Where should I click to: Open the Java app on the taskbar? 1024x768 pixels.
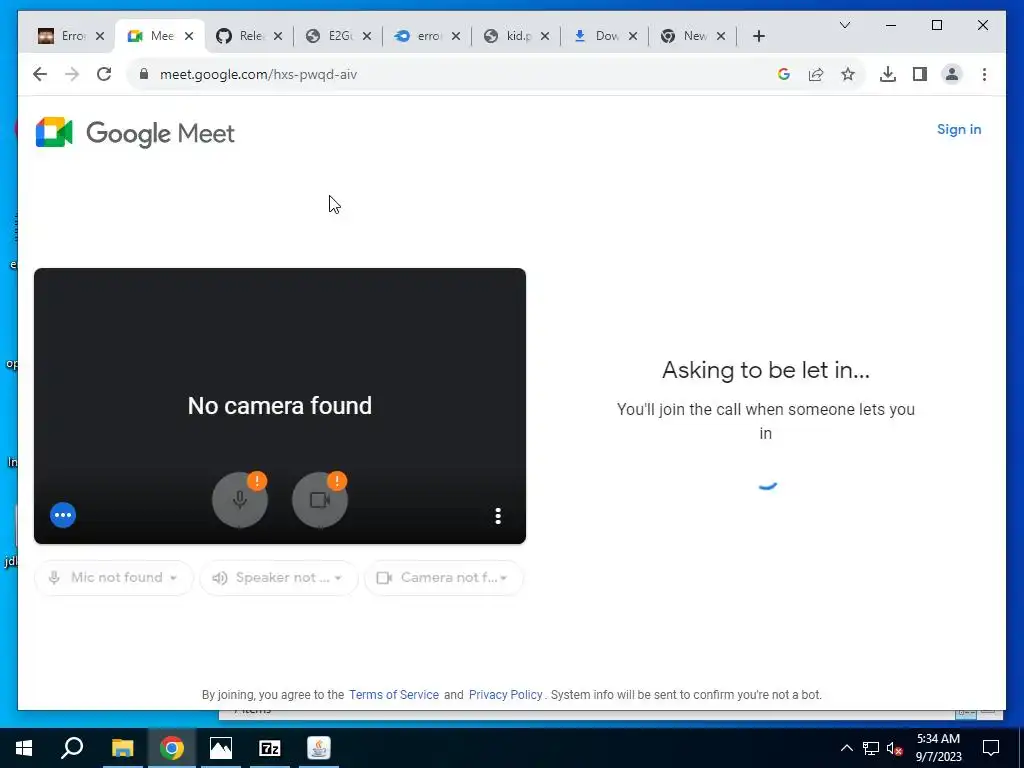pyautogui.click(x=319, y=748)
